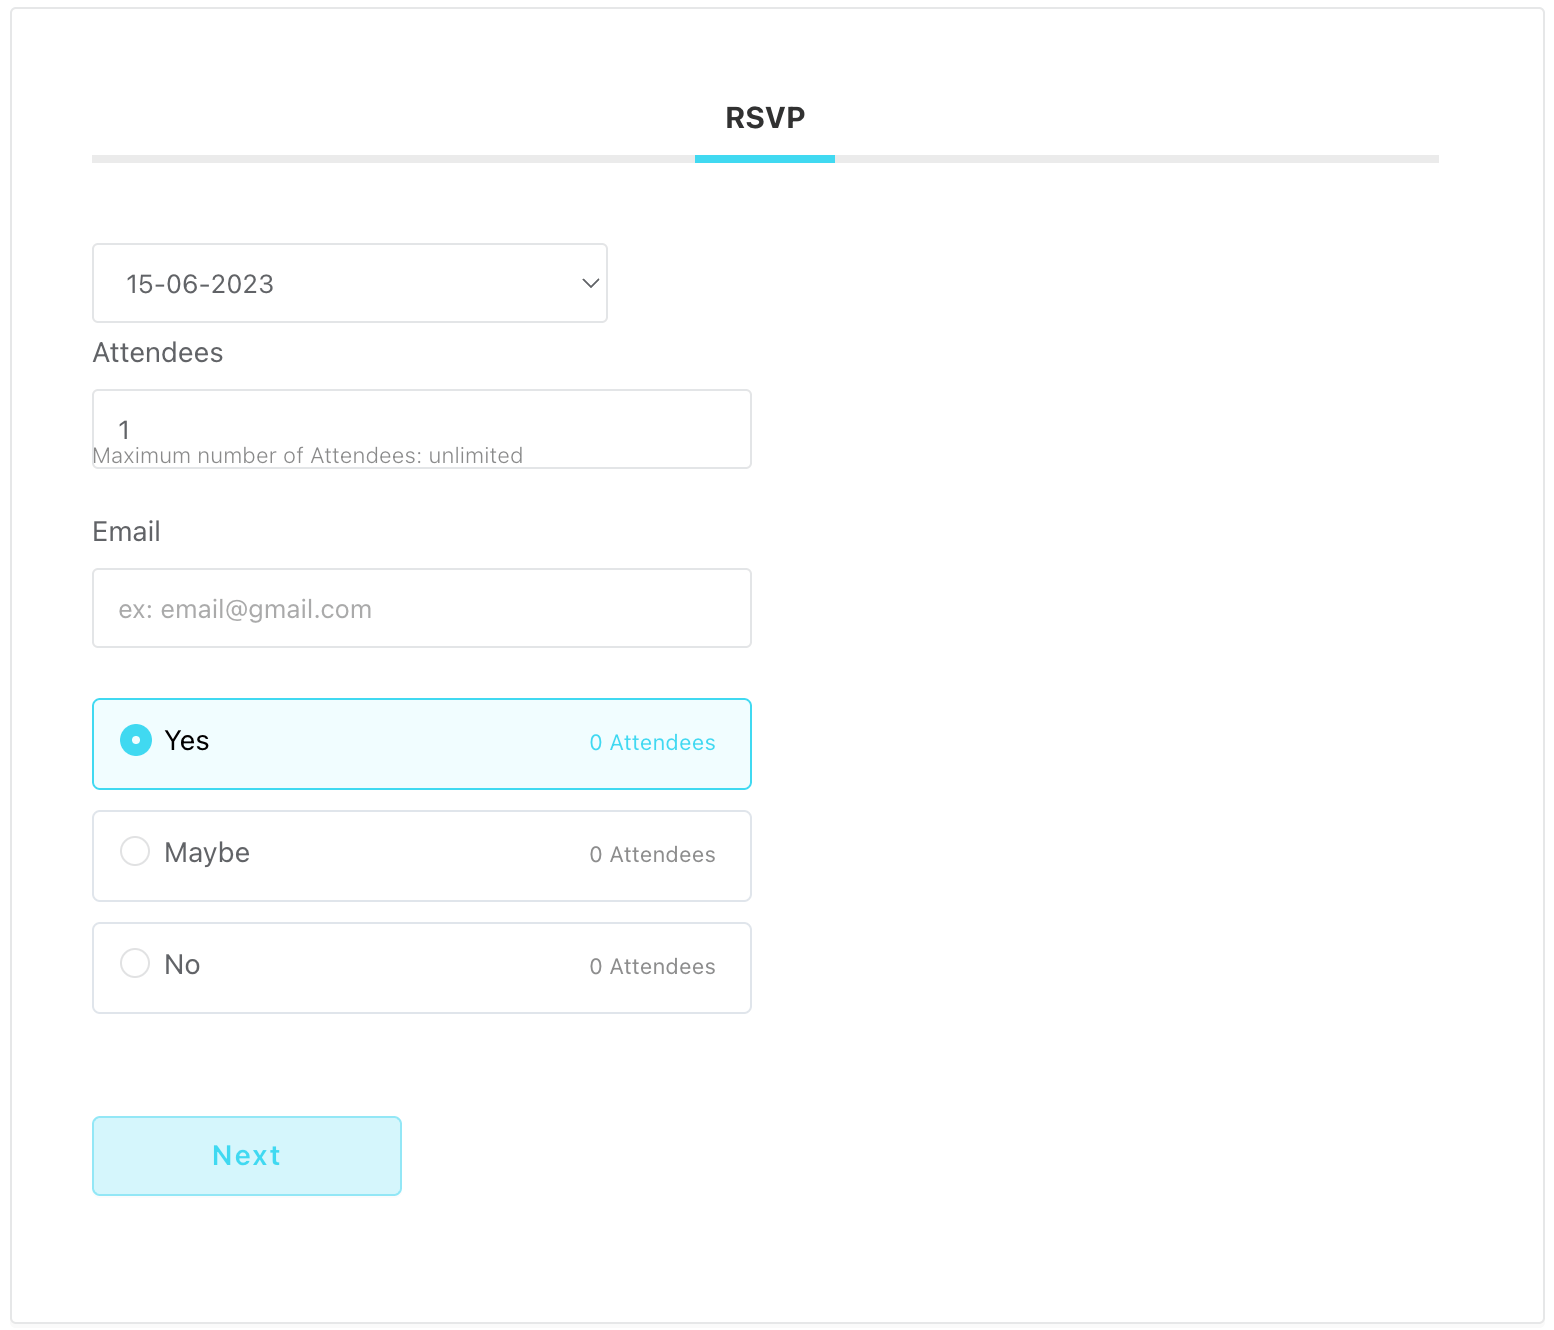Click the No row's 0 Attendees count
Viewport: 1554px width, 1330px height.
[652, 967]
